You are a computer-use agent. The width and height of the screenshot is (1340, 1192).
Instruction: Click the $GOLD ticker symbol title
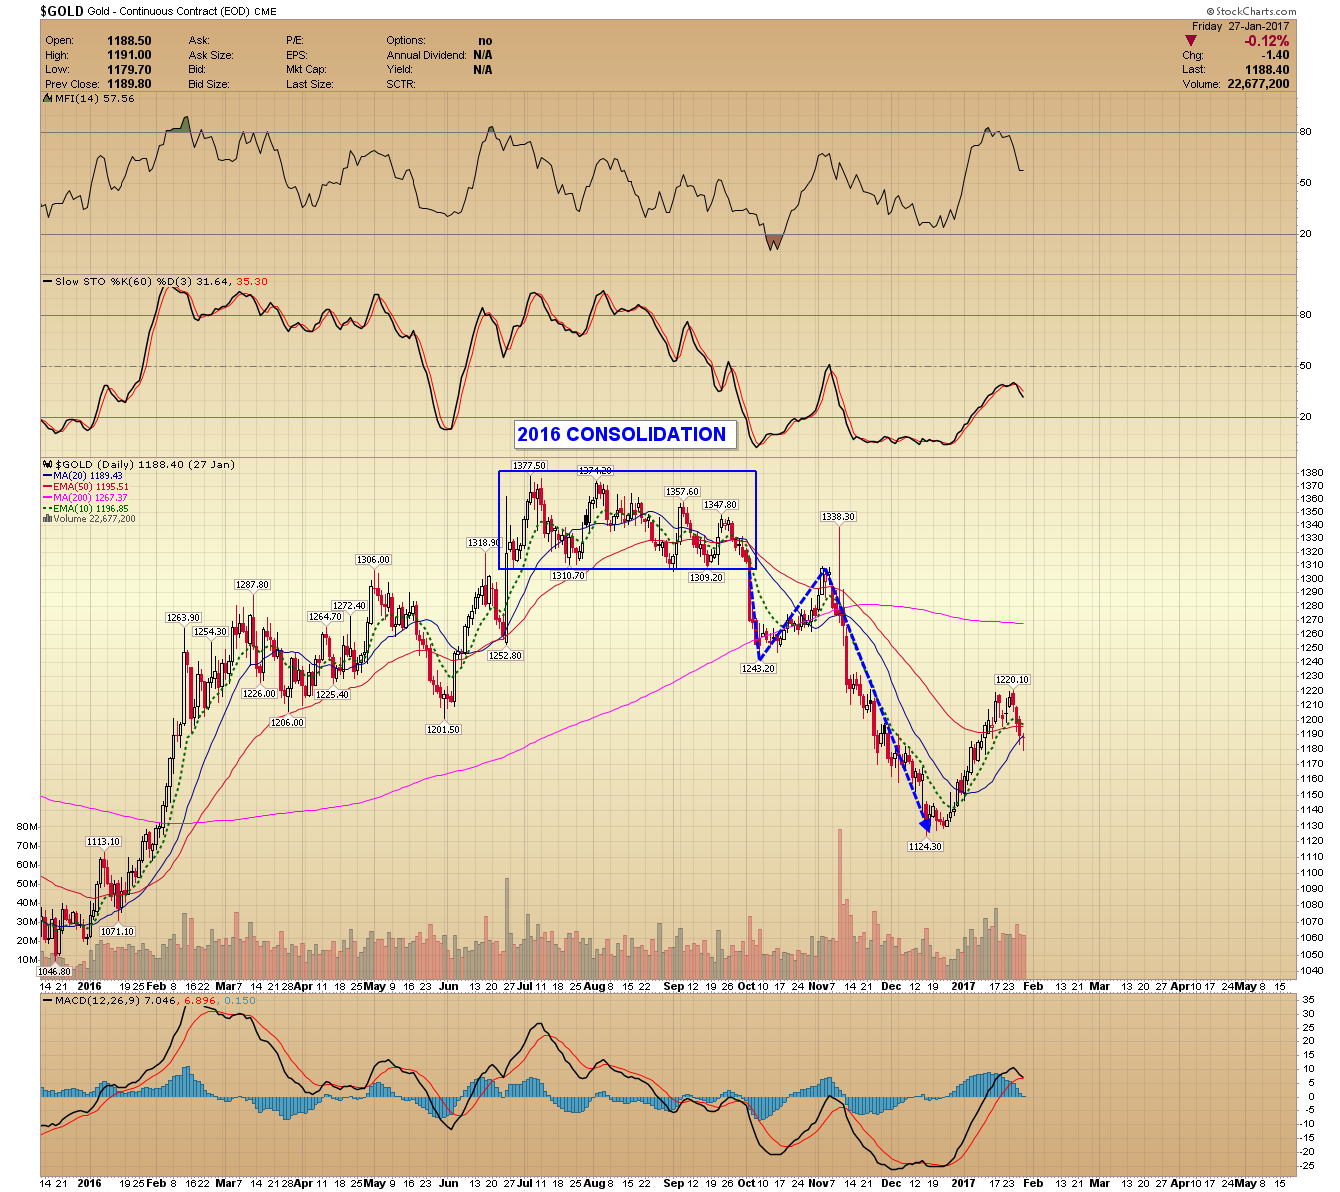pyautogui.click(x=61, y=11)
